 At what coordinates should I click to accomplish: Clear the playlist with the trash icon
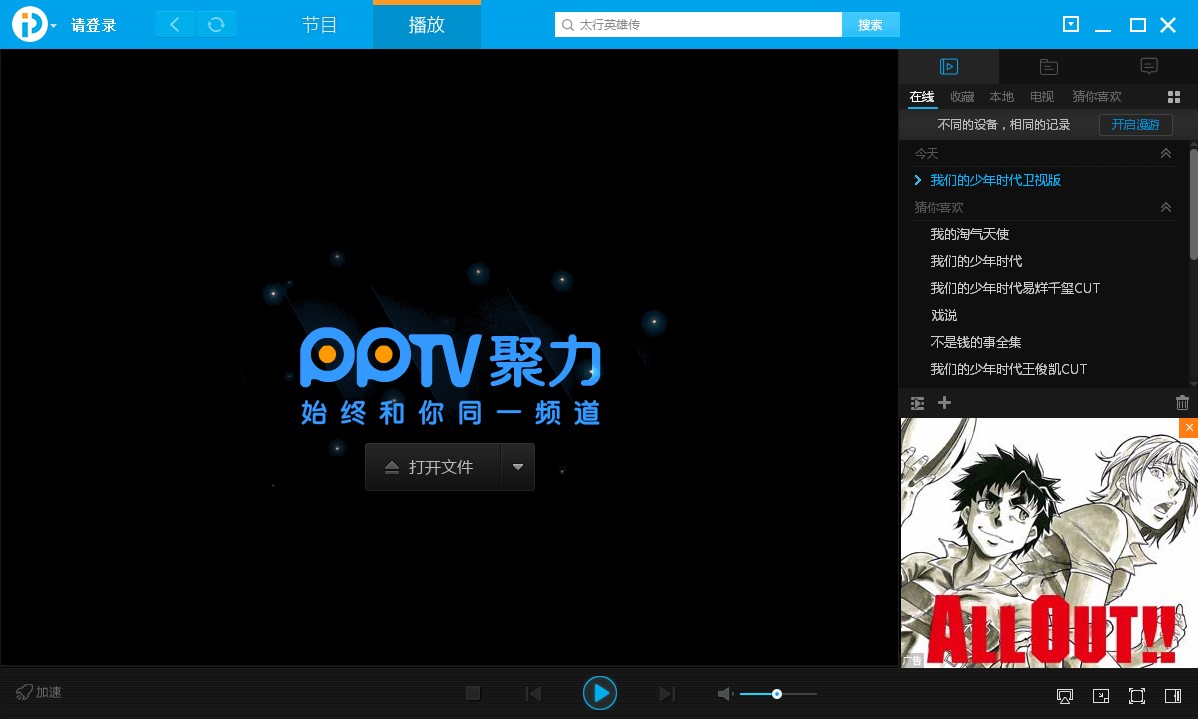(1182, 402)
